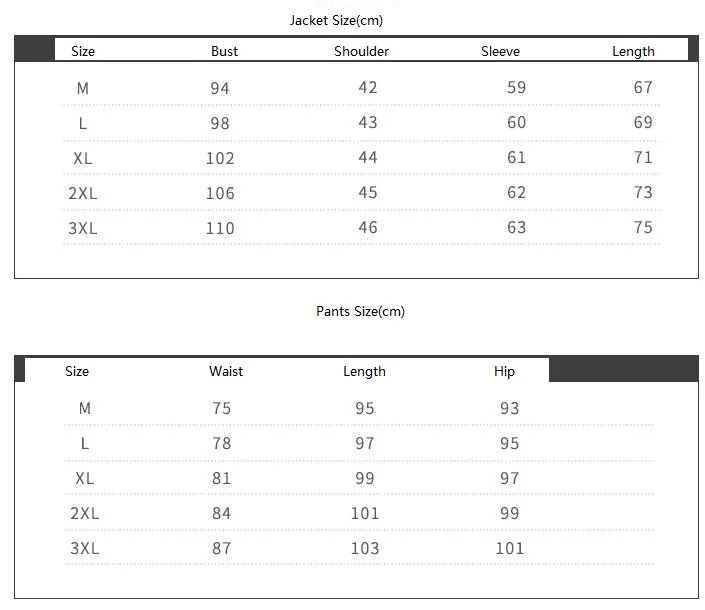Viewport: 705px width, 610px height.
Task: Click shoulder value 44 for XL
Action: [368, 157]
